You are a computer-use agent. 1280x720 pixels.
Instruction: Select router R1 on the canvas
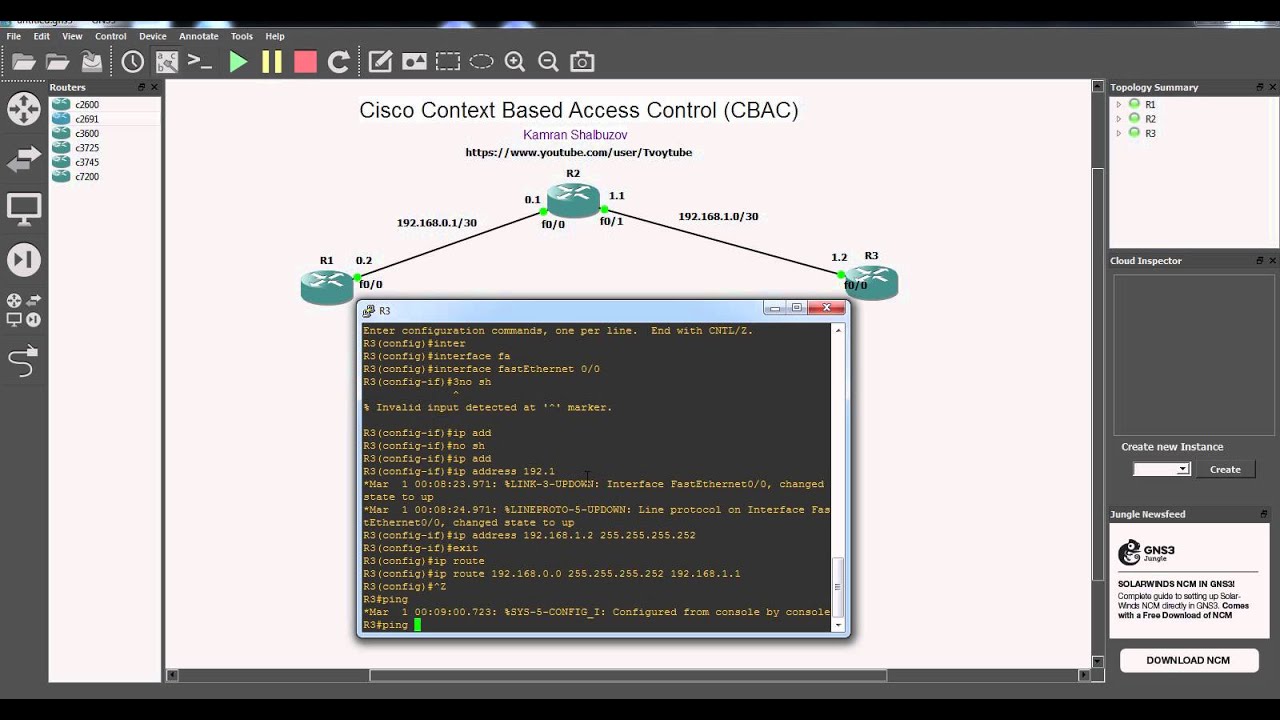click(327, 287)
